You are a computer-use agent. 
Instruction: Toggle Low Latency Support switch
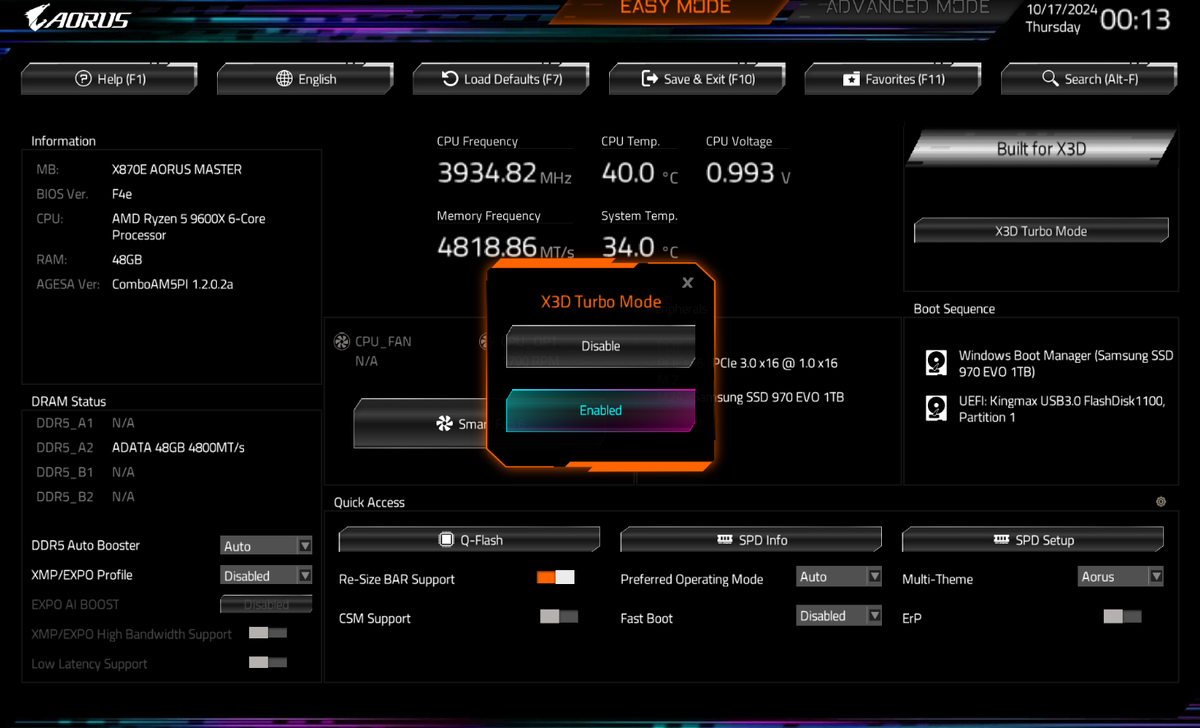tap(268, 663)
